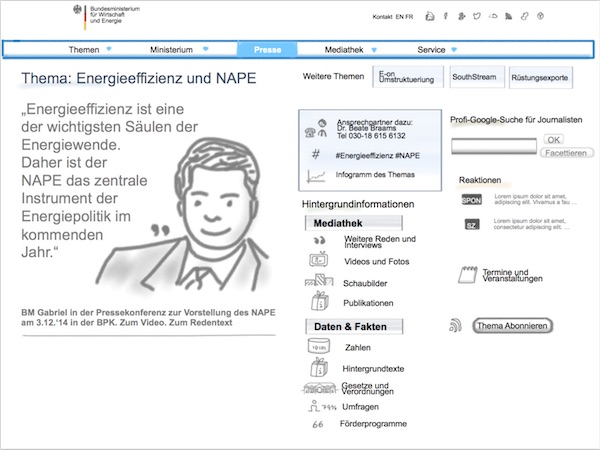The width and height of the screenshot is (600, 450).
Task: Open Termine und Veranstaltungen link
Action: (x=512, y=275)
